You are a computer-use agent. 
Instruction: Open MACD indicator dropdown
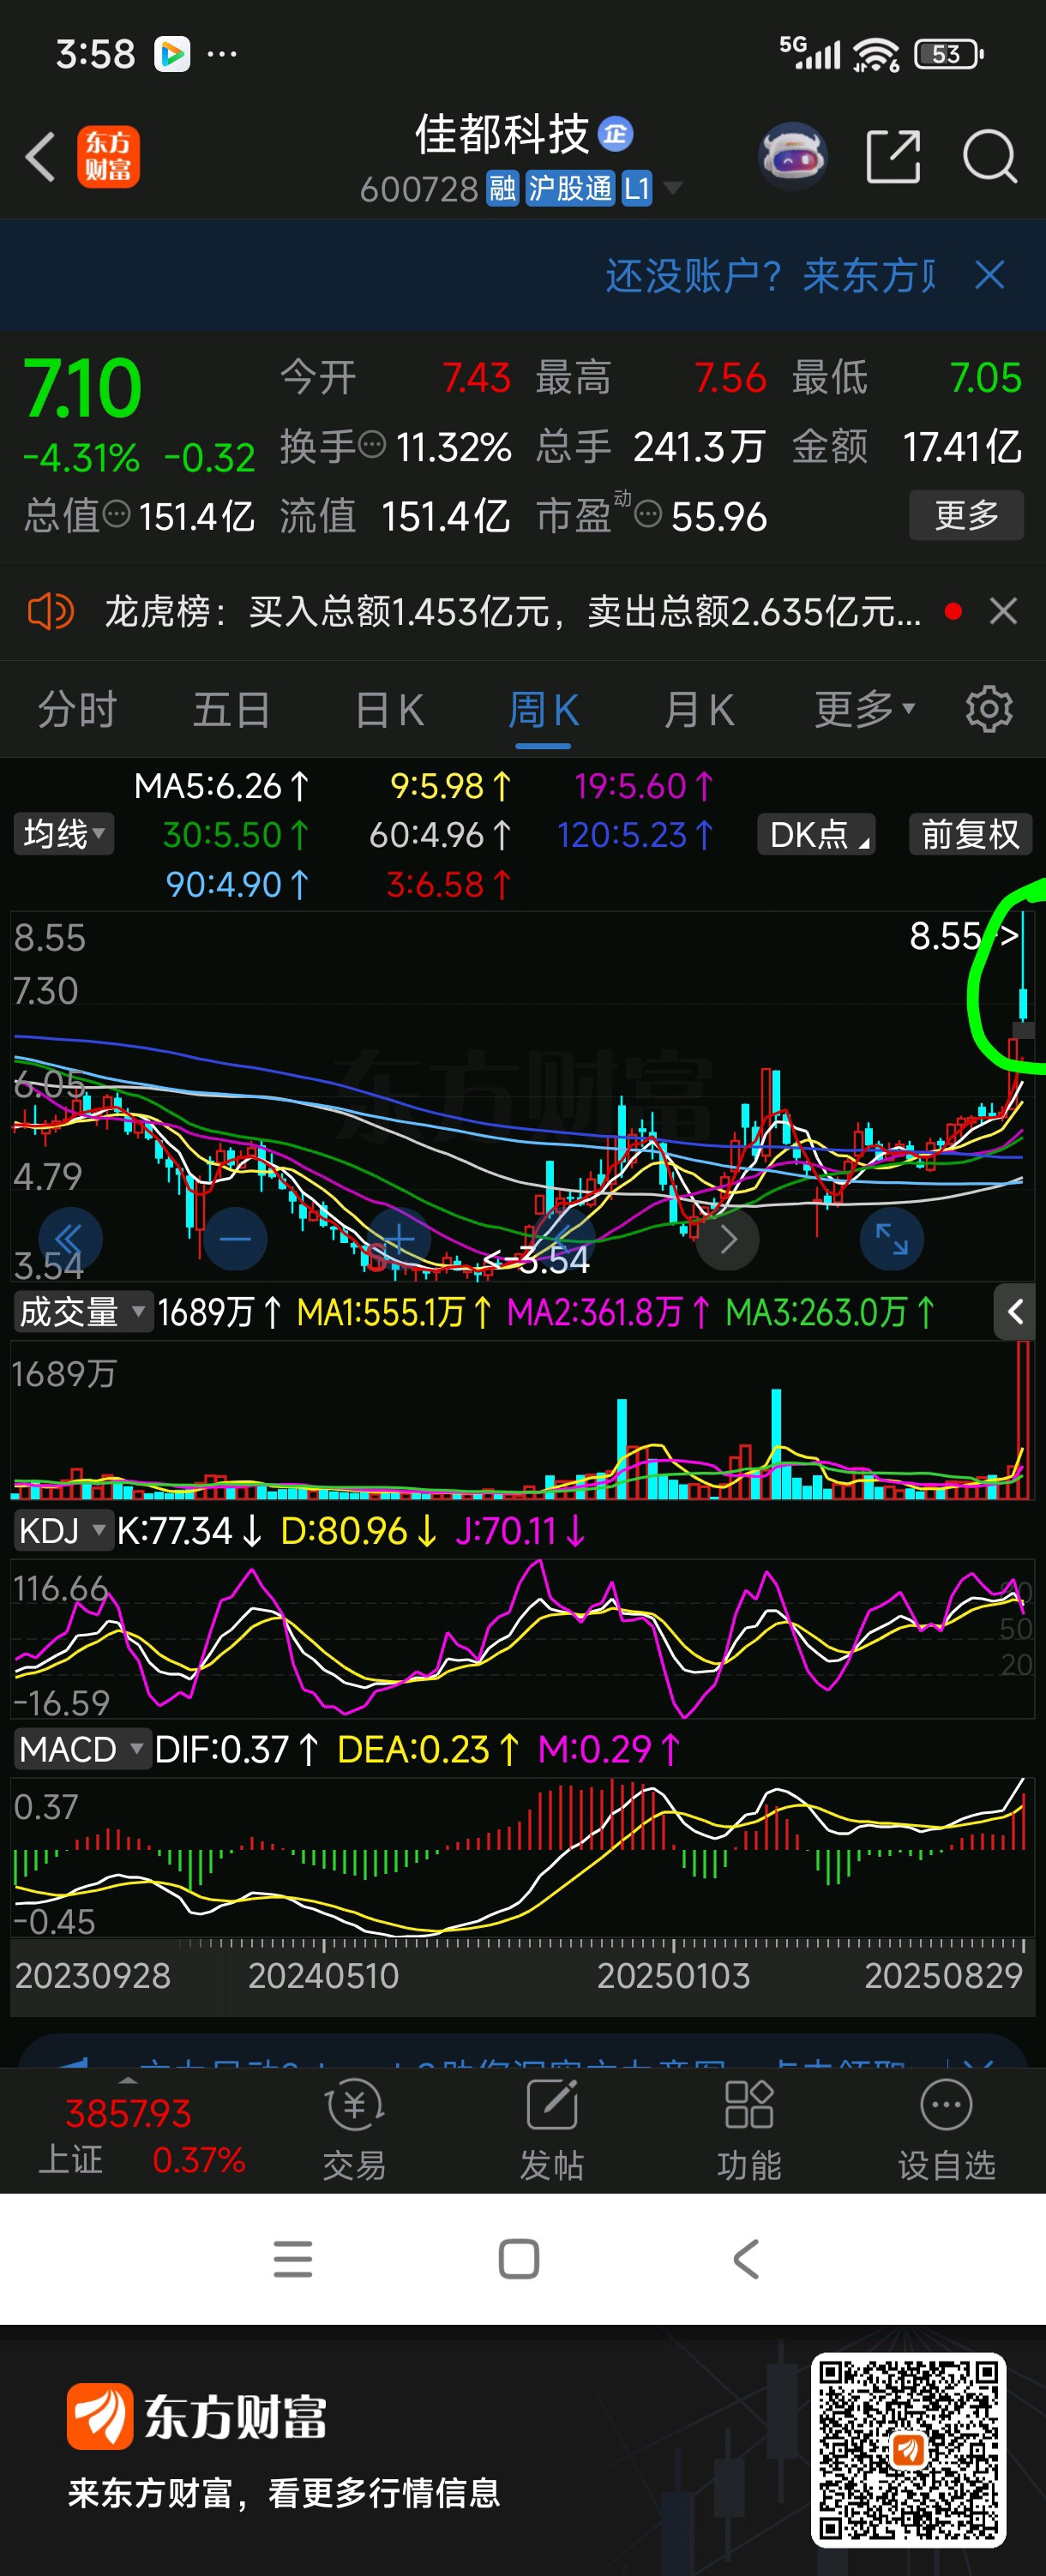(82, 1749)
